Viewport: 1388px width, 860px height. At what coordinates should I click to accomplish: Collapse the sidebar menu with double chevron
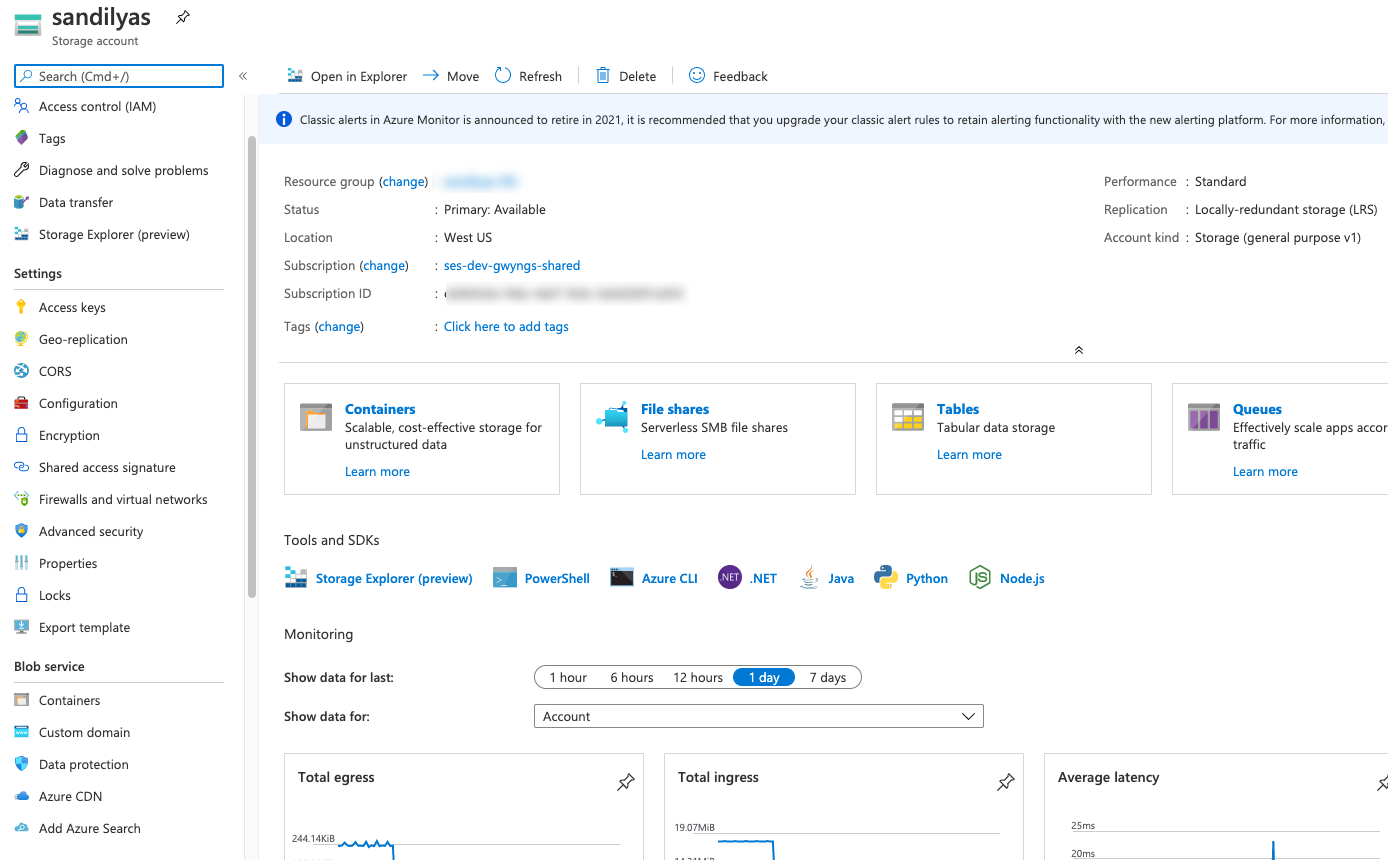click(243, 76)
